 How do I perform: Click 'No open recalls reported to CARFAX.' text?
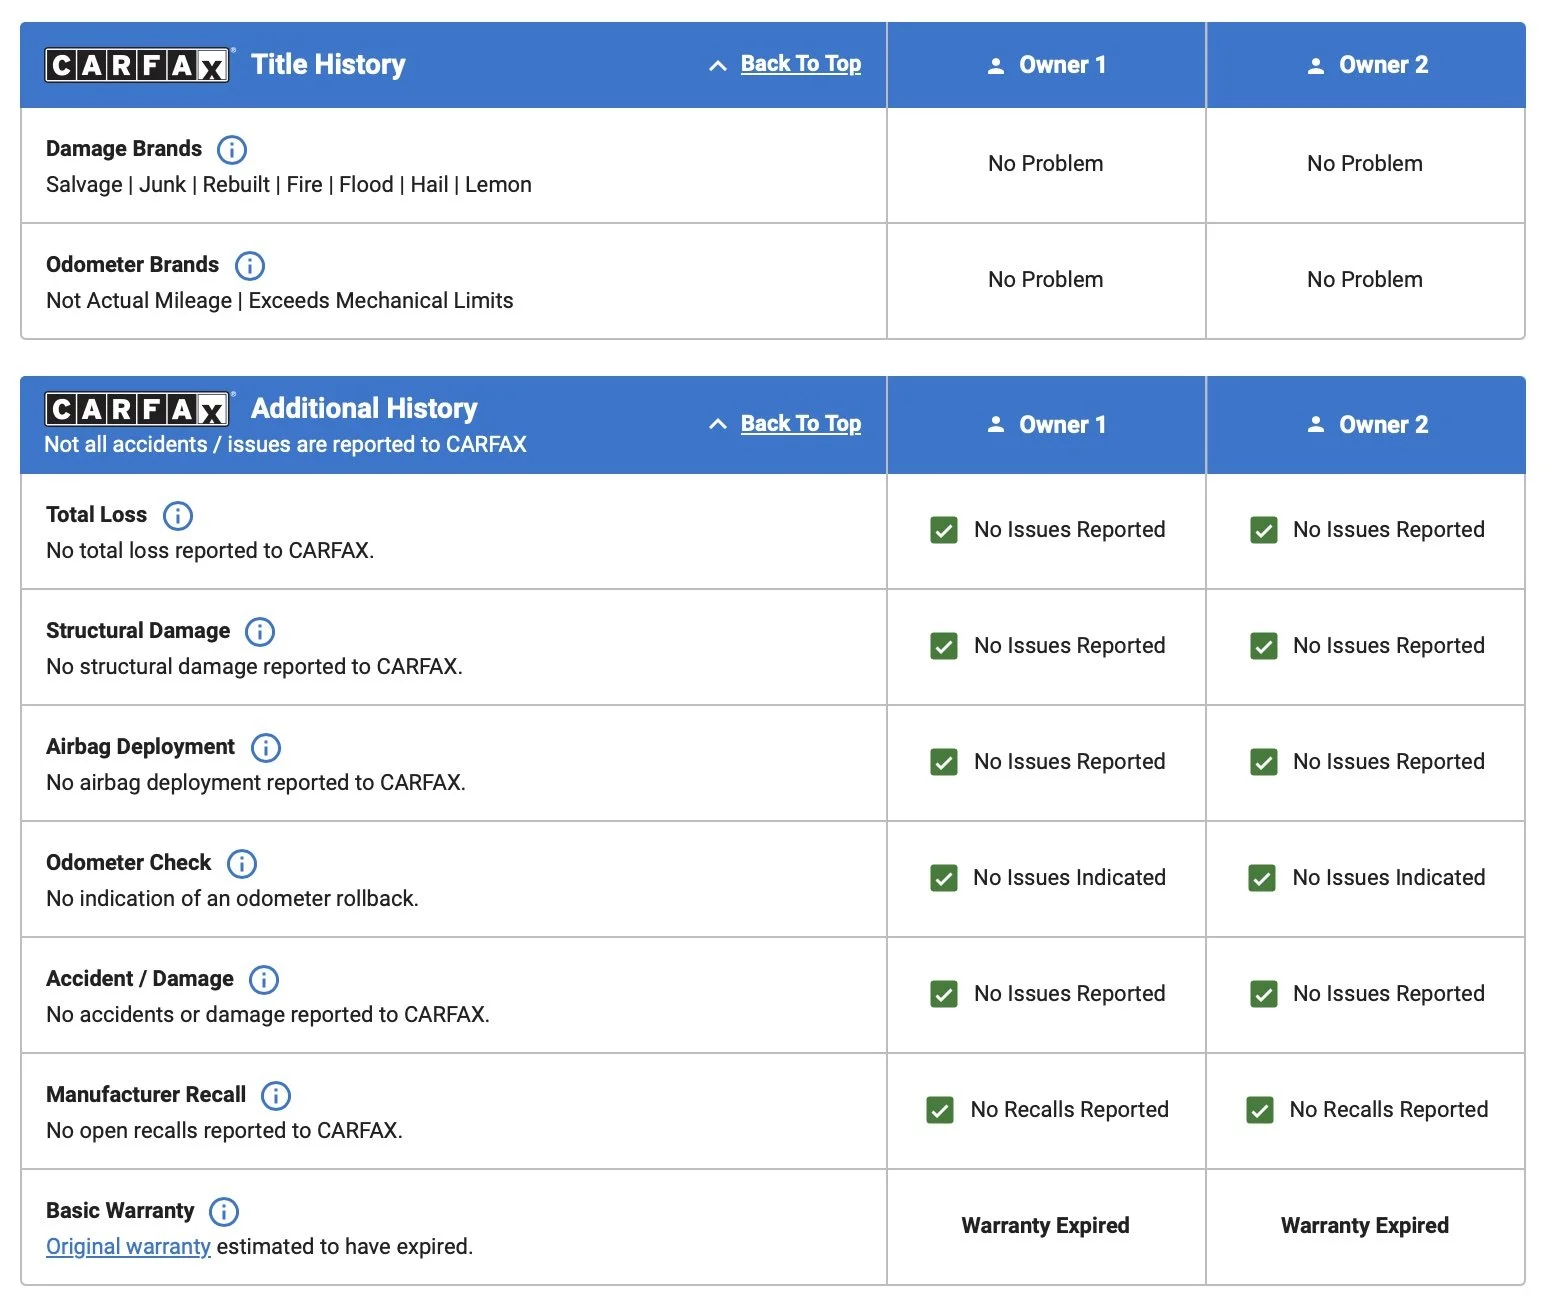click(x=225, y=1131)
